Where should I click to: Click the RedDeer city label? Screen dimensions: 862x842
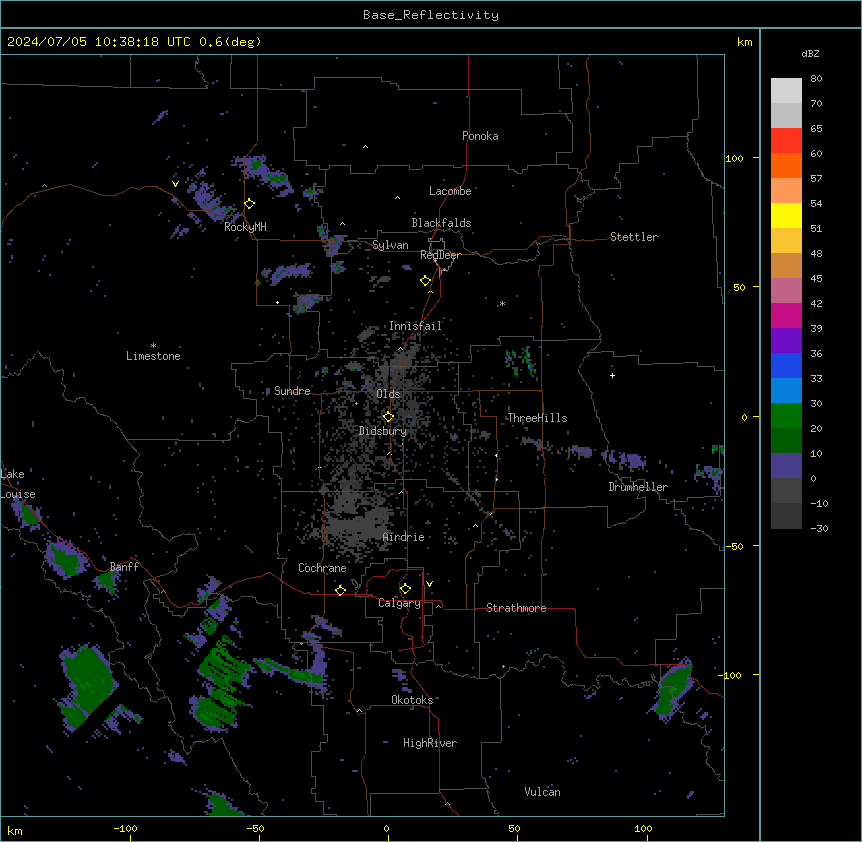point(440,255)
